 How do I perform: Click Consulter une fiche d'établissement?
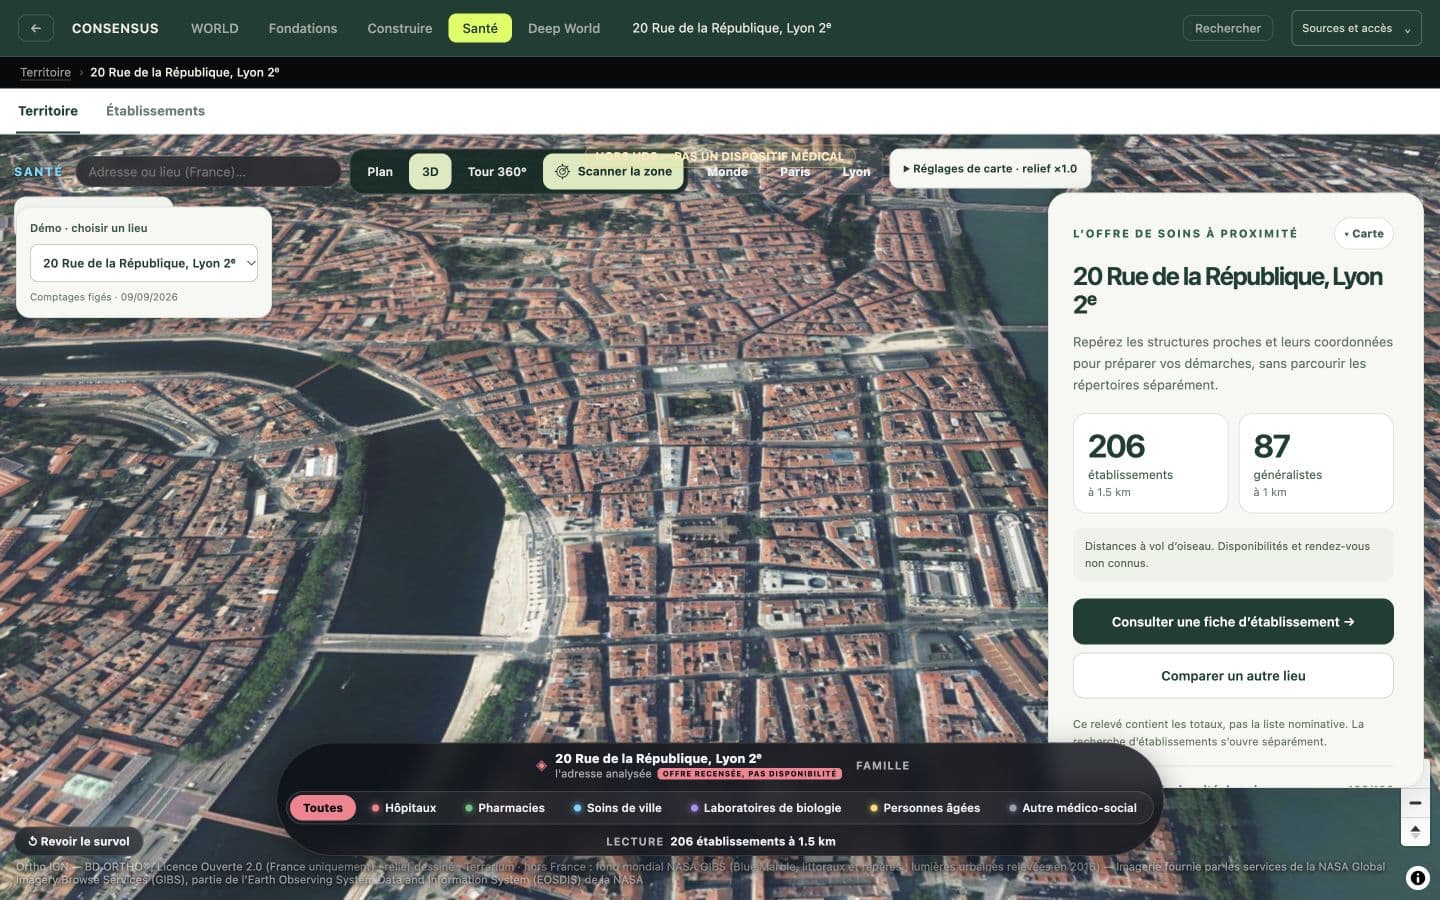1233,622
